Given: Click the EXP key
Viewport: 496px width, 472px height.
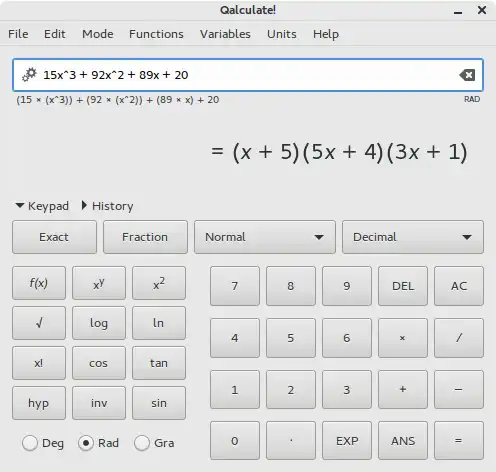Looking at the screenshot, I should coord(347,441).
